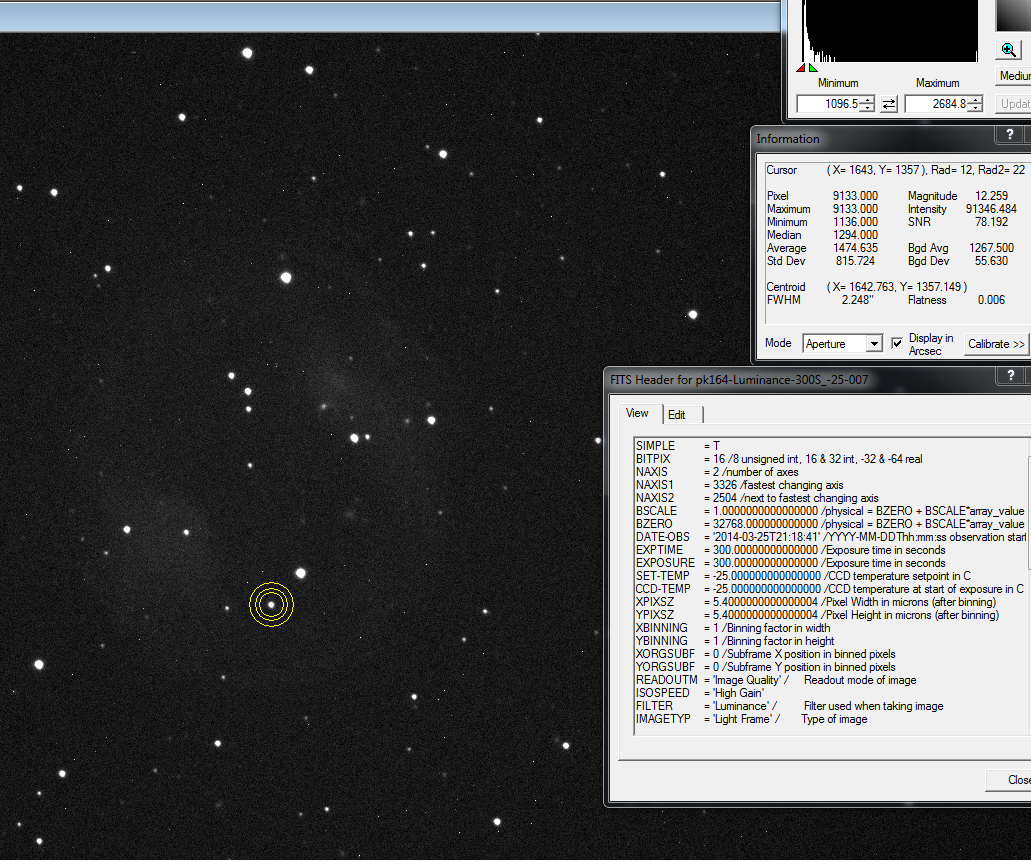Click the Intensity value 91346.484
Viewport: 1031px width, 861px height.
991,209
